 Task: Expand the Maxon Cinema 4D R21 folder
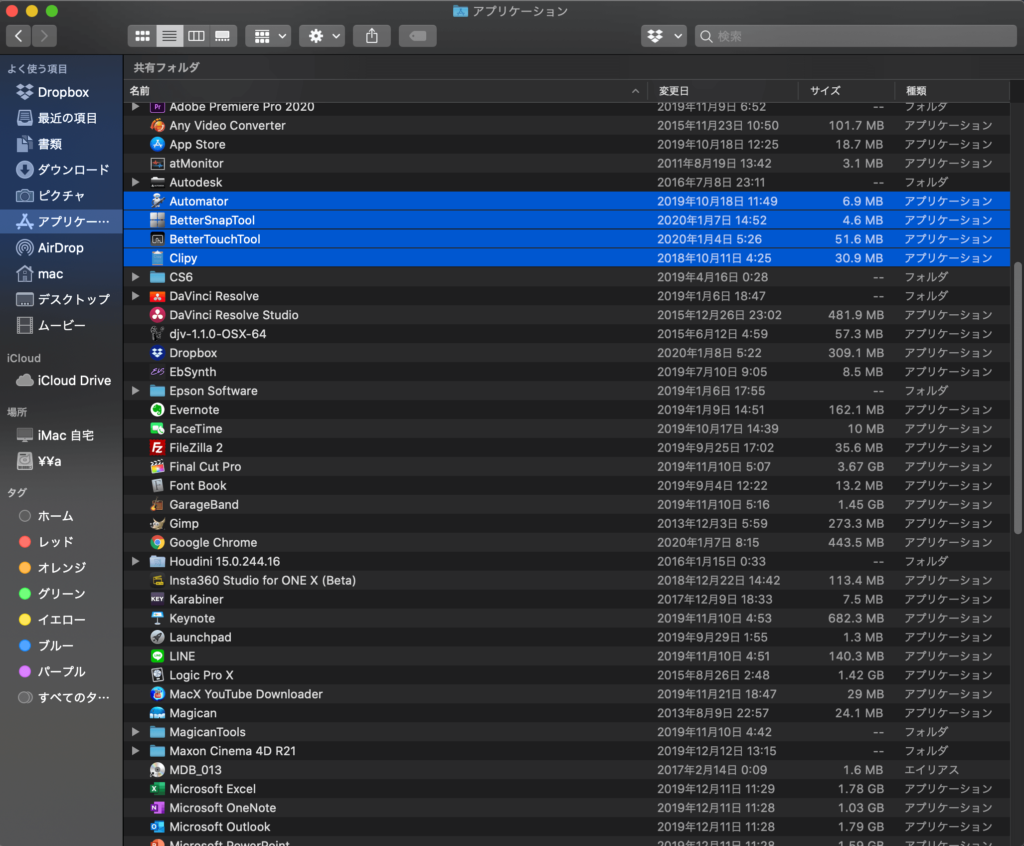tap(135, 751)
